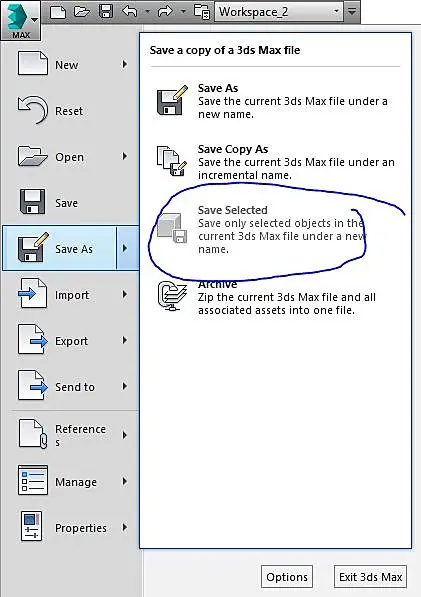The height and width of the screenshot is (597, 421).
Task: Click the Redo arrow in the toolbar
Action: (165, 11)
